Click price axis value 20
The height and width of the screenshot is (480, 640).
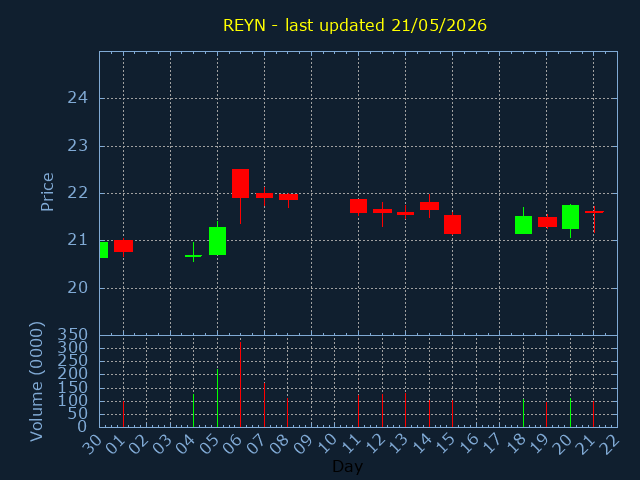tap(78, 288)
